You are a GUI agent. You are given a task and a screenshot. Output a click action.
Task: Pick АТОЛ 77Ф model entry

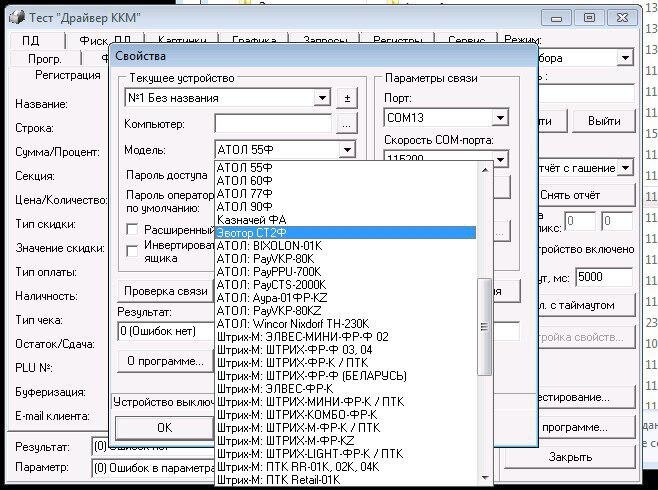pyautogui.click(x=346, y=194)
